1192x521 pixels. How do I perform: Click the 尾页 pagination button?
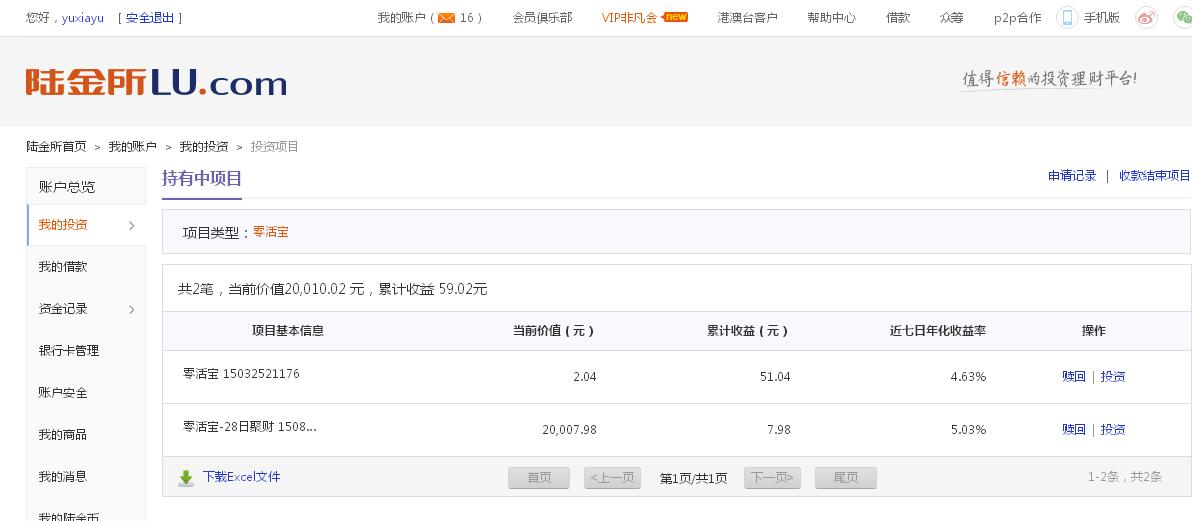[845, 478]
